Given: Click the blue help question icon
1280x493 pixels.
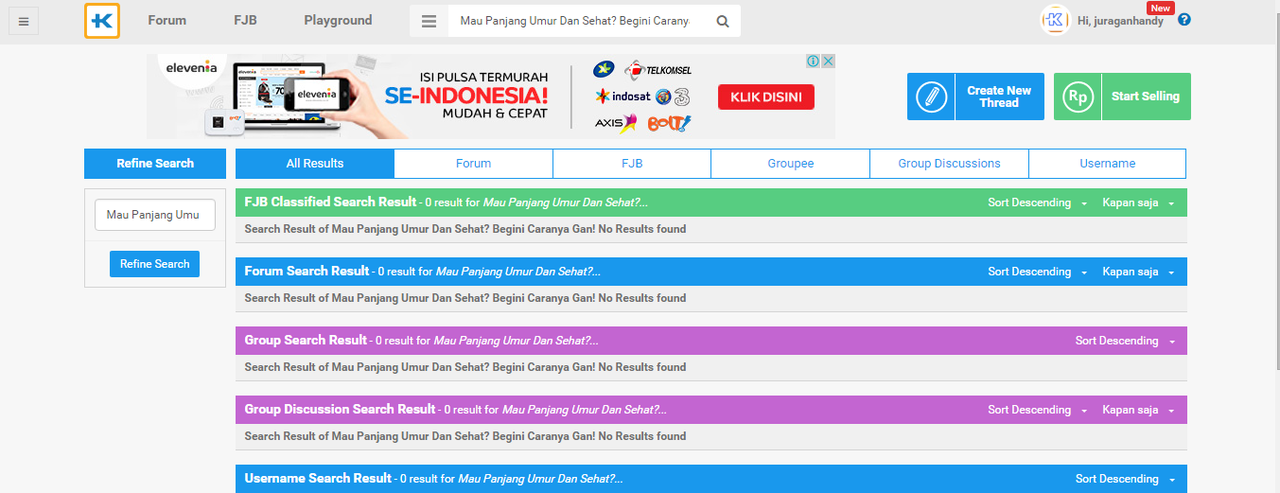Looking at the screenshot, I should pos(1184,19).
